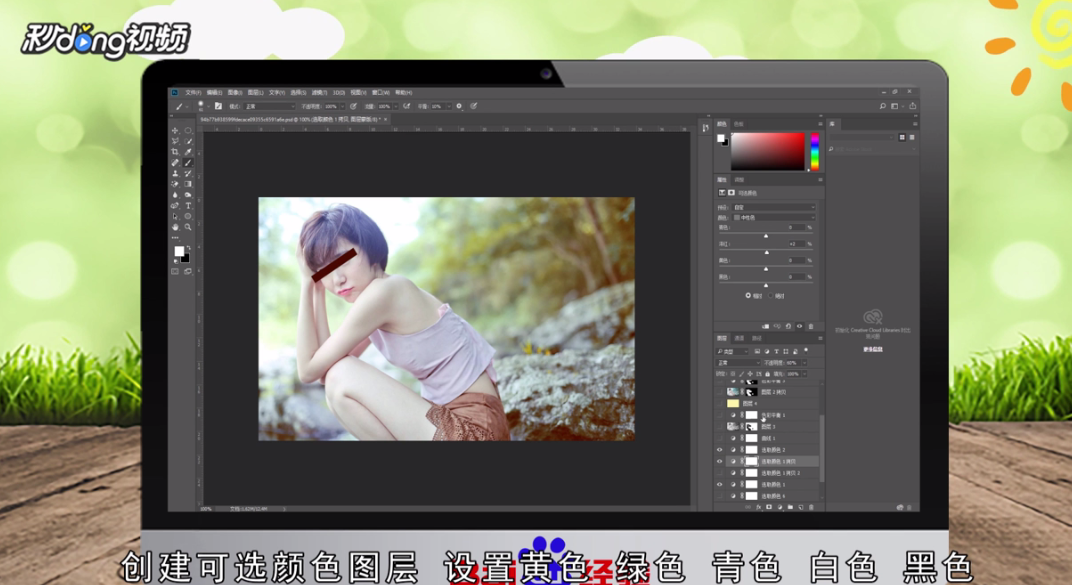Click the yellow 图层 4 layer thumbnail
This screenshot has height=585, width=1072.
pos(733,404)
